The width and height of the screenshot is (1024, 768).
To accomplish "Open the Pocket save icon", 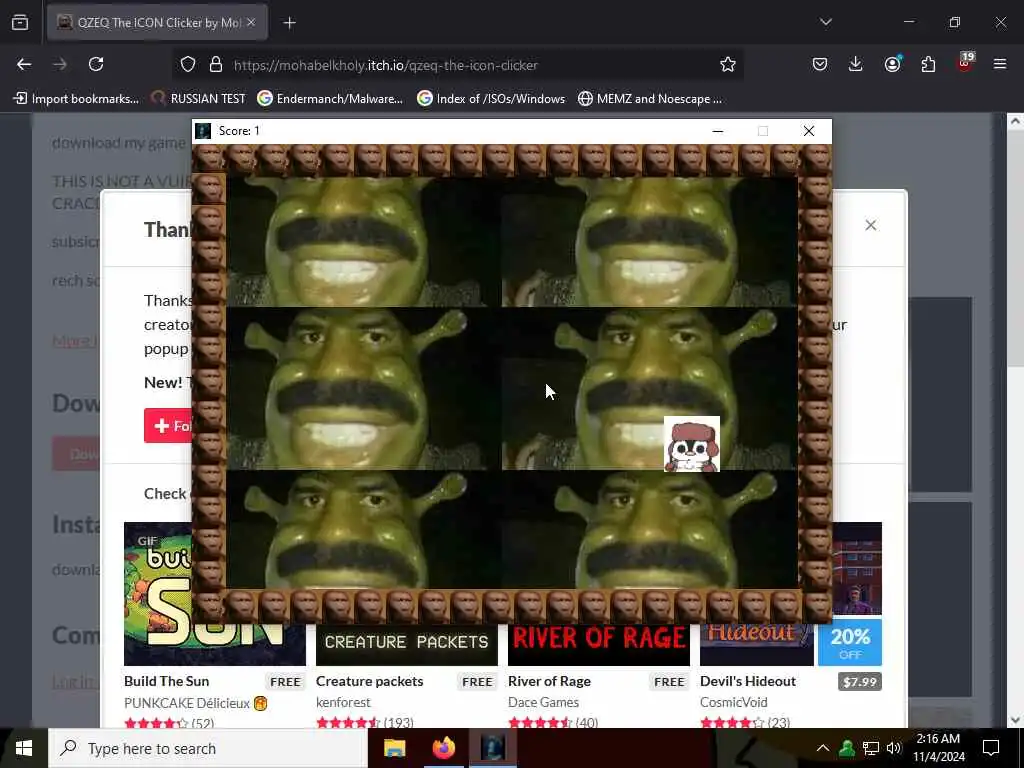I will [820, 64].
